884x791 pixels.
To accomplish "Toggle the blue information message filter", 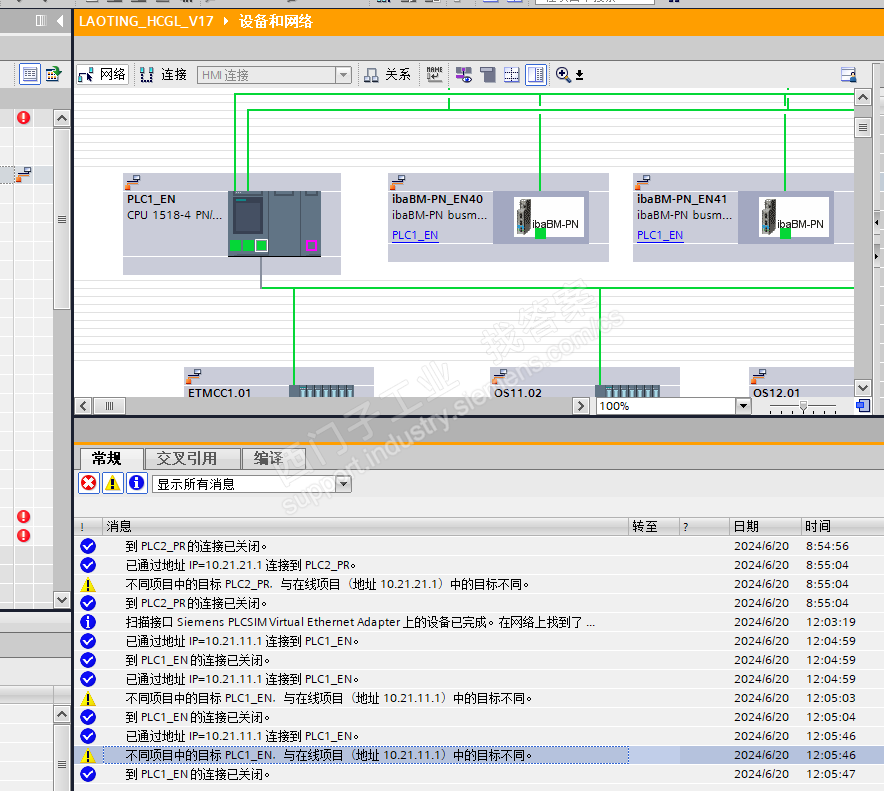I will 136,483.
